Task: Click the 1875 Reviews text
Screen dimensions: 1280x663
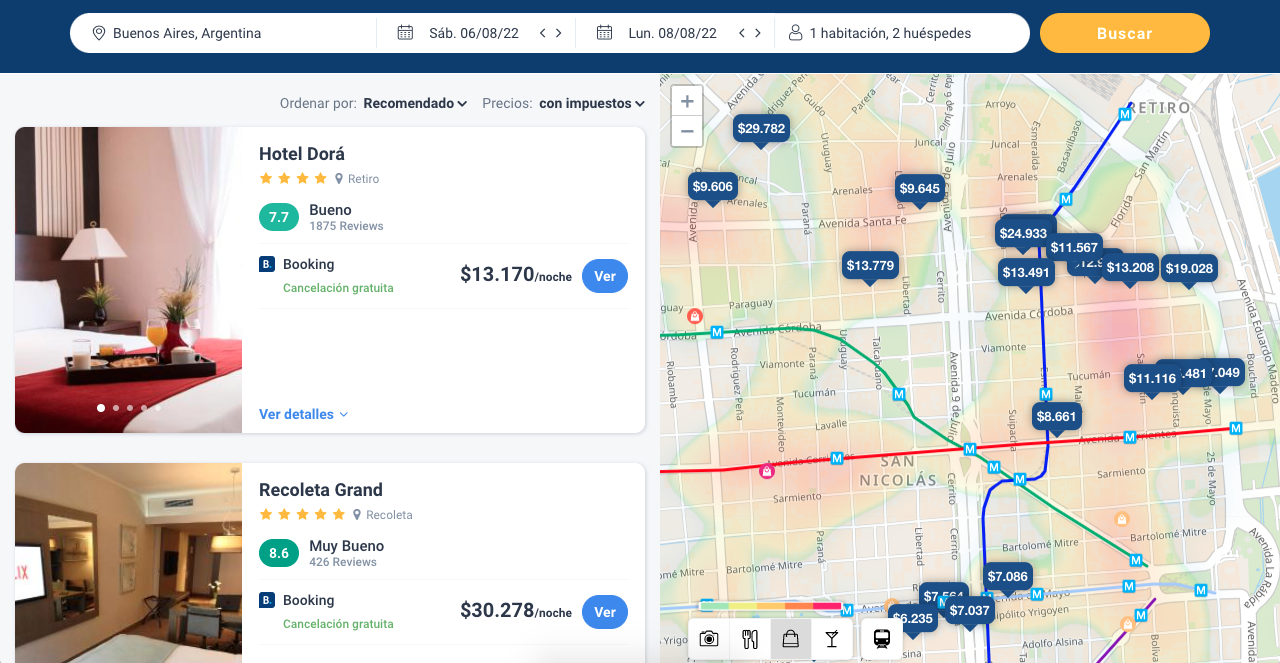Action: (x=346, y=226)
